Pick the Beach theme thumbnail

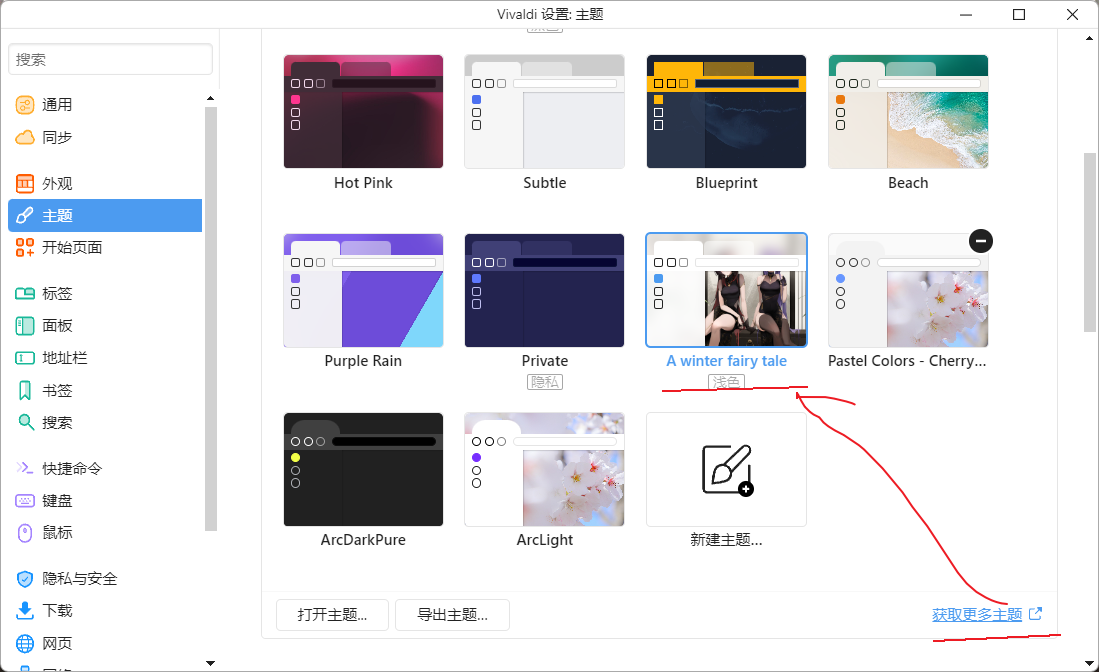[x=908, y=111]
